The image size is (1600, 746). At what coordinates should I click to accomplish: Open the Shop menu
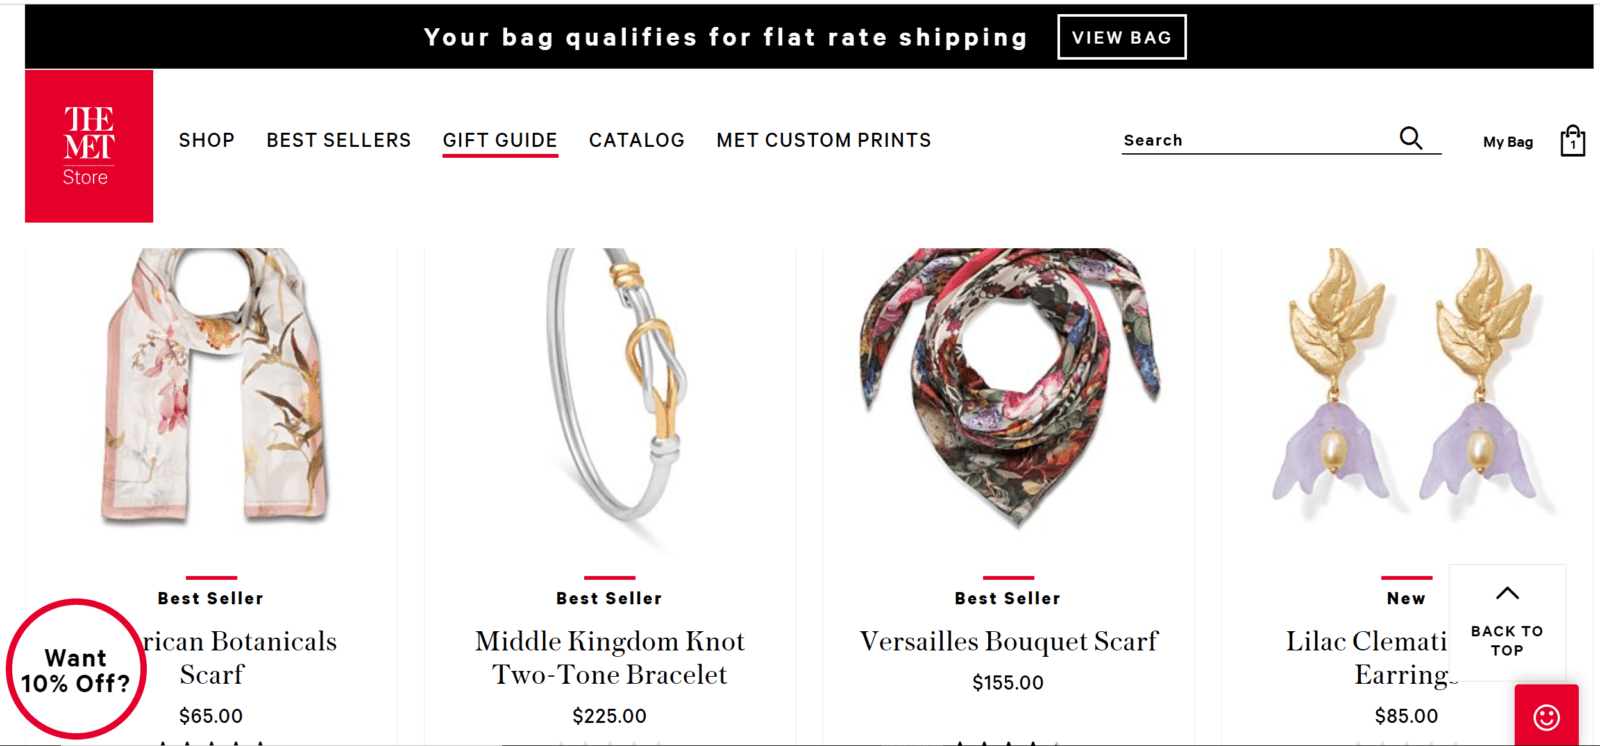point(207,140)
